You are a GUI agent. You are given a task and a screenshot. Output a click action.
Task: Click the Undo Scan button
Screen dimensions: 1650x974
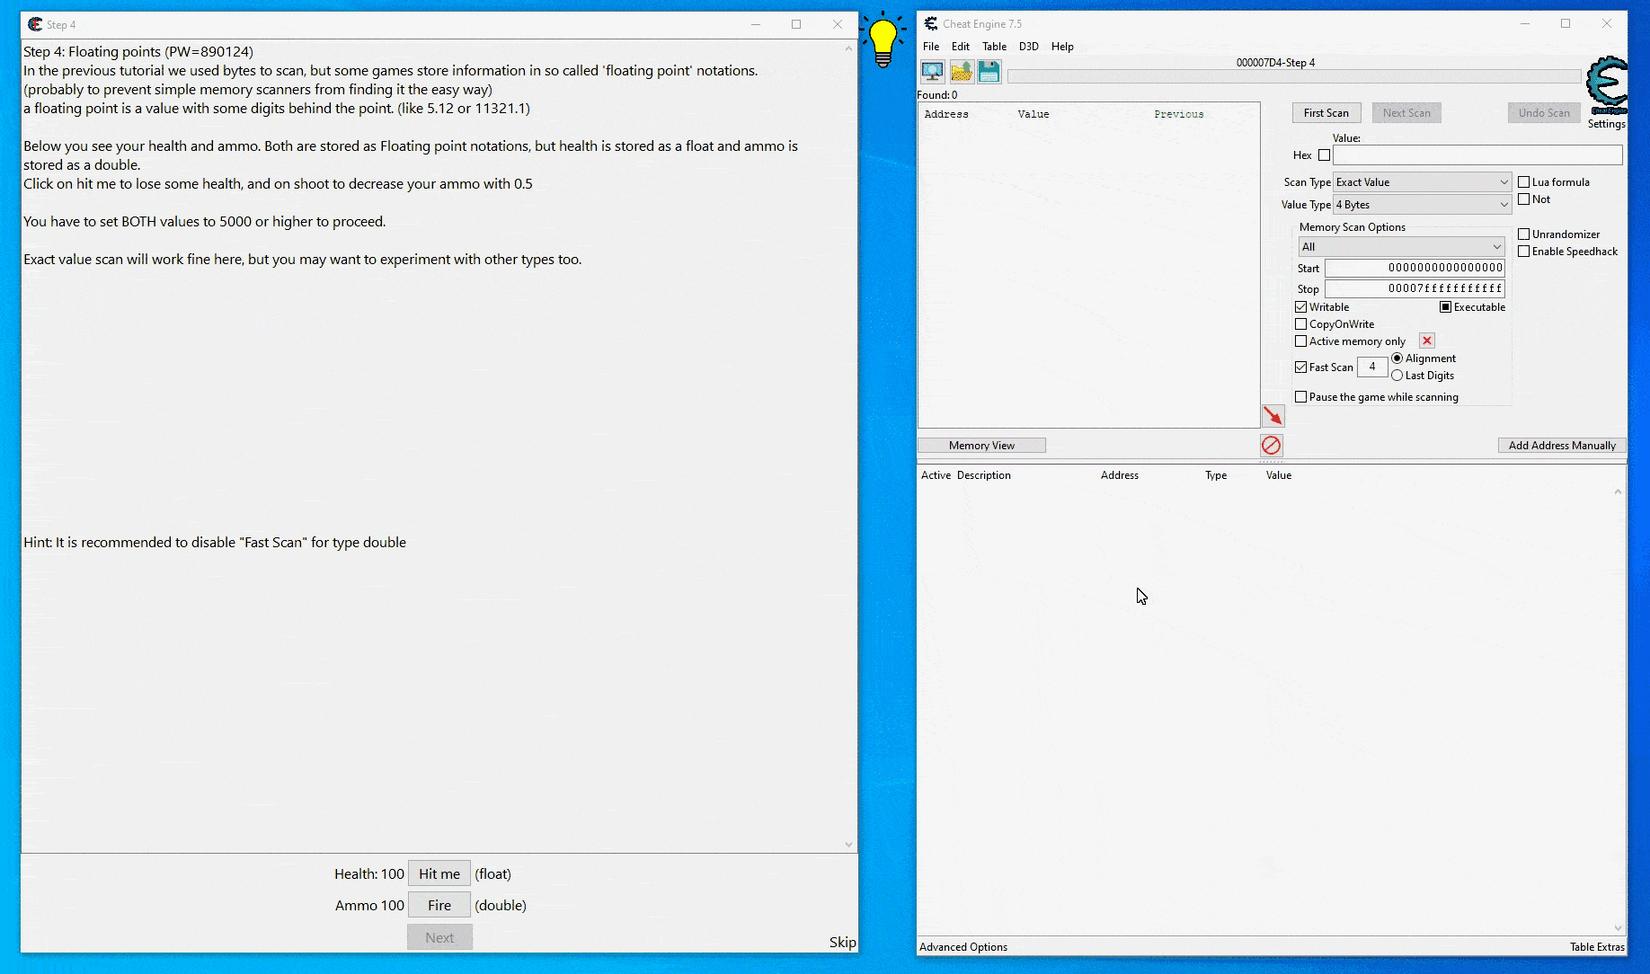coord(1544,113)
